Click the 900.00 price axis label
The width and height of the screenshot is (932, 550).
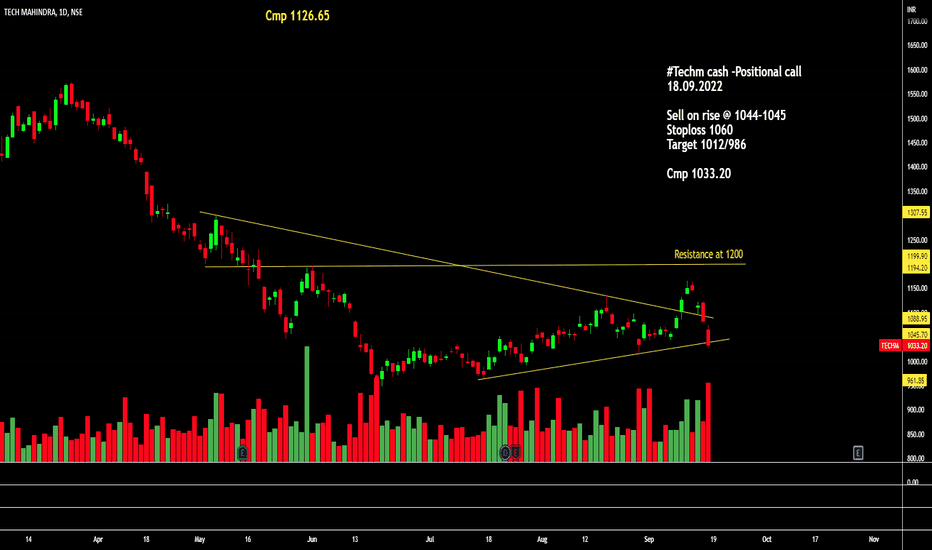pyautogui.click(x=917, y=410)
